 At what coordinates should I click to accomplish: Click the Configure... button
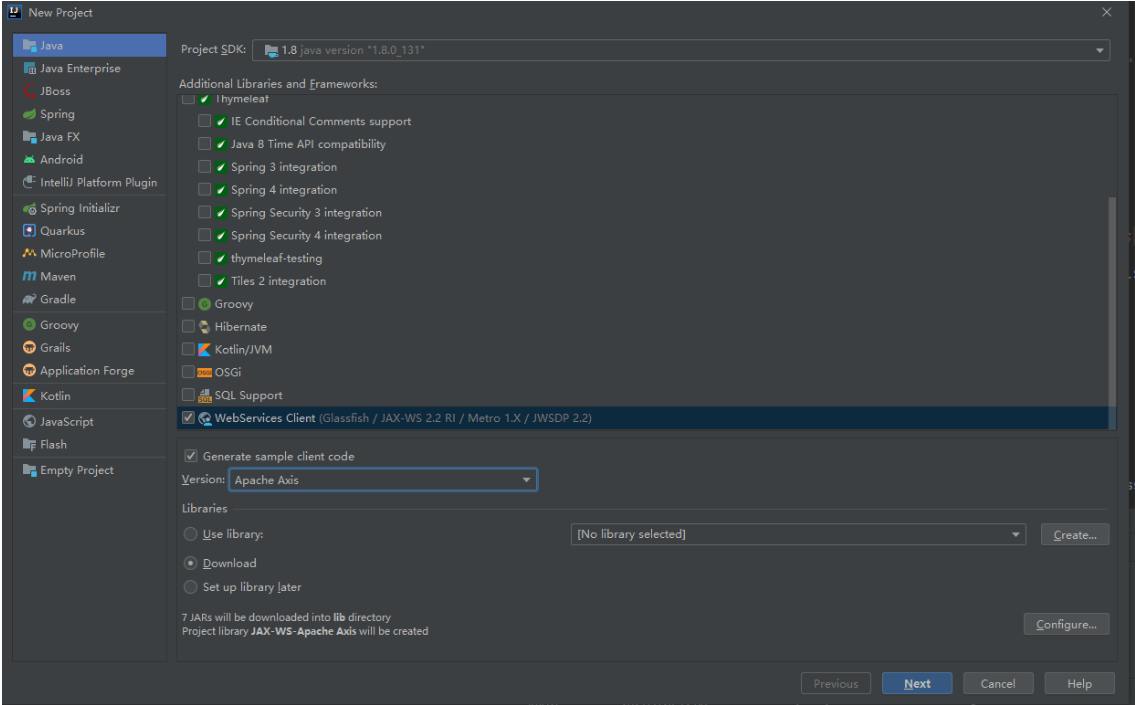coord(1066,625)
